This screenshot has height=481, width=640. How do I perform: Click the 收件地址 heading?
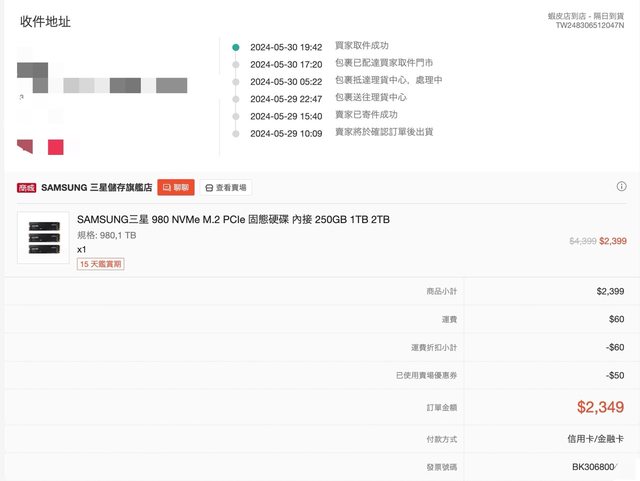(46, 21)
